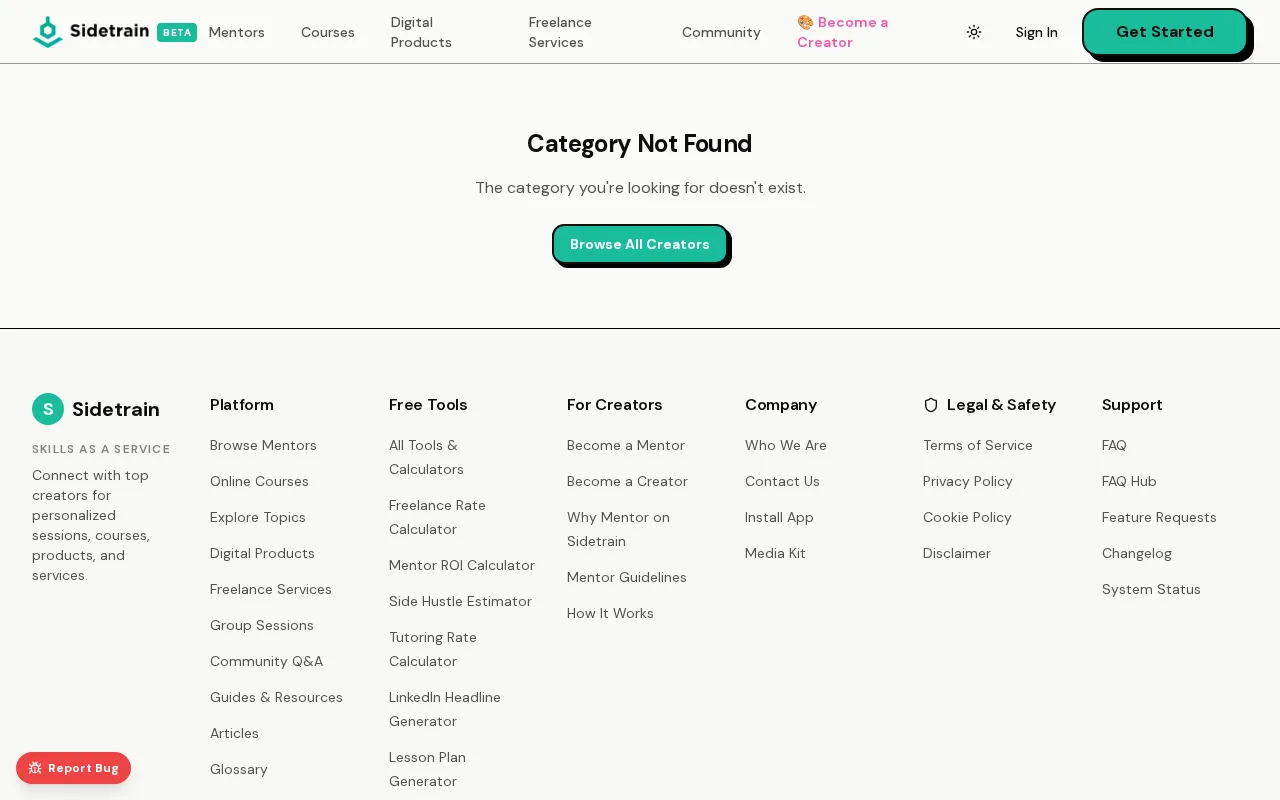Screen dimensions: 1280x800
Task: Select Community in the top navigation
Action: point(721,32)
